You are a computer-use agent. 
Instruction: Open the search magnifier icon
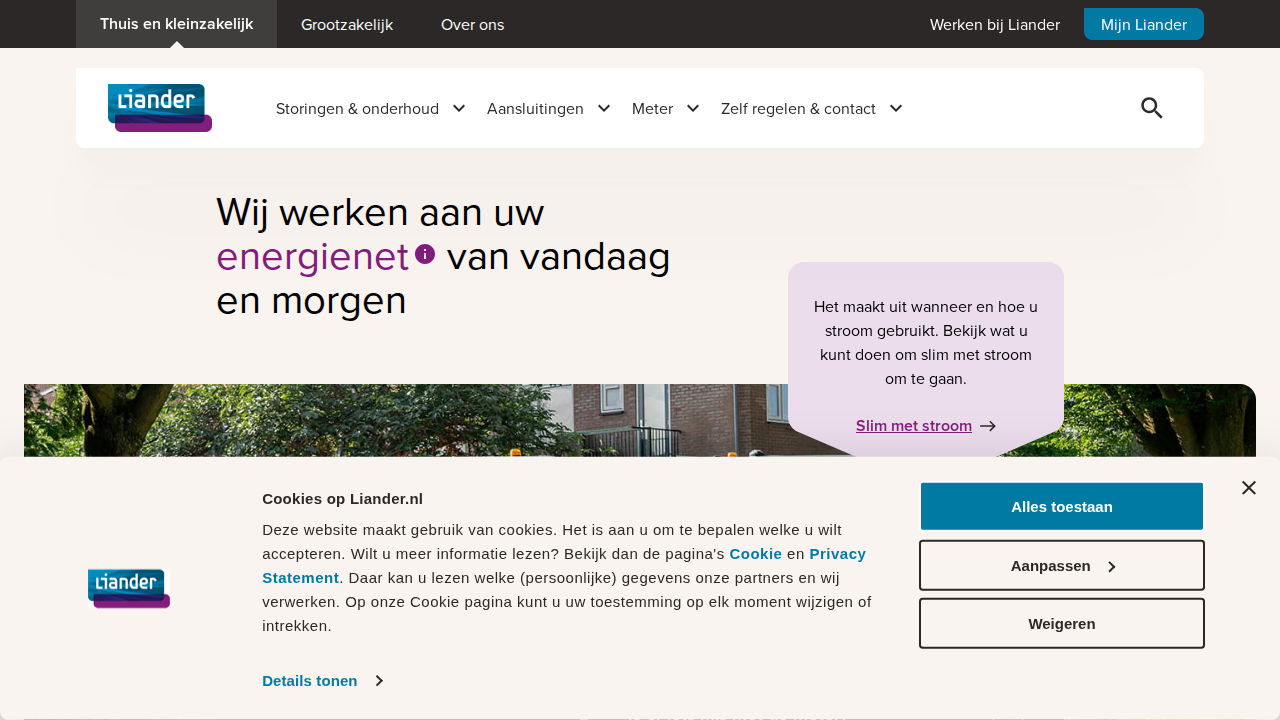tap(1151, 107)
